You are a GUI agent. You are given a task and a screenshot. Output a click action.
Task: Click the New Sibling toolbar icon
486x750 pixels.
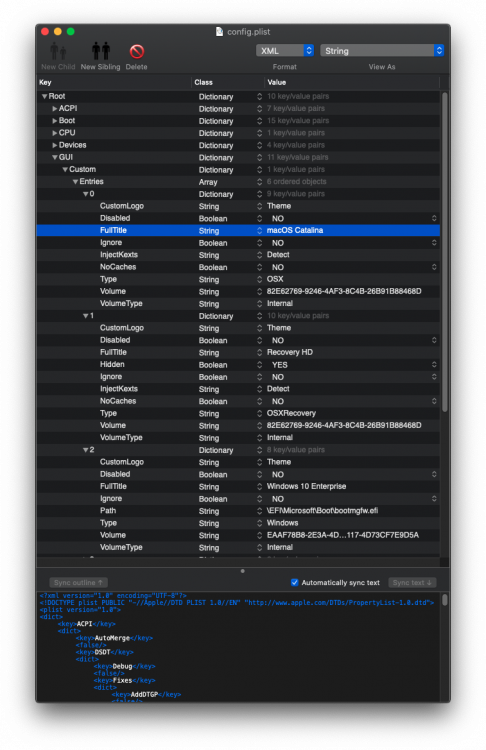(100, 51)
